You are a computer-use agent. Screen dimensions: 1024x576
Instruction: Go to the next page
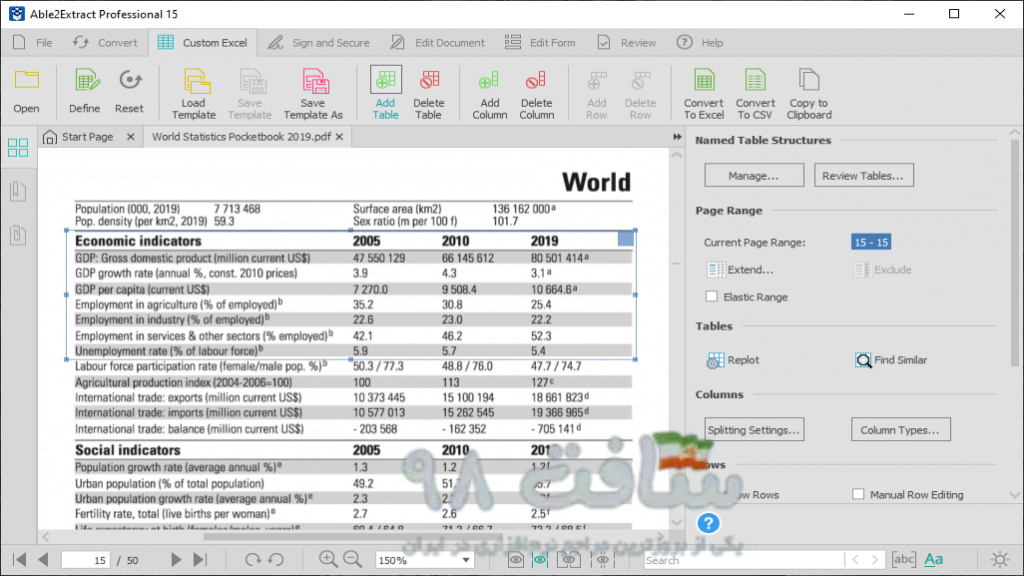(176, 560)
